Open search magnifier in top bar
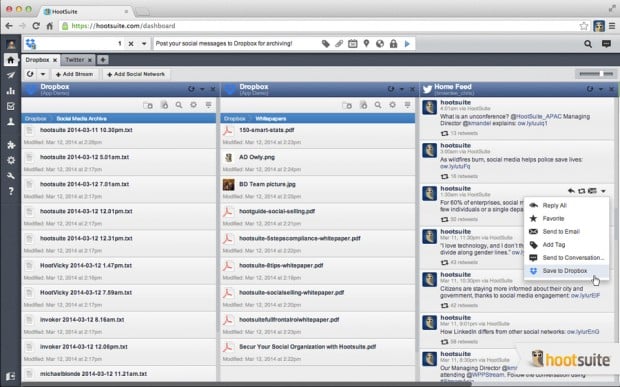 (x=588, y=44)
